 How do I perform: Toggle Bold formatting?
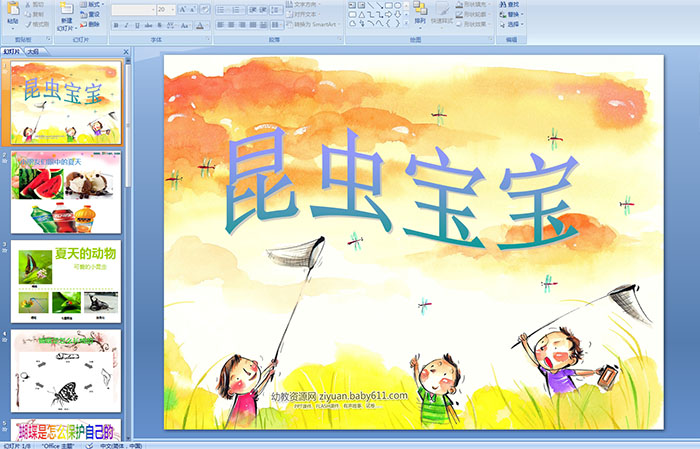116,25
